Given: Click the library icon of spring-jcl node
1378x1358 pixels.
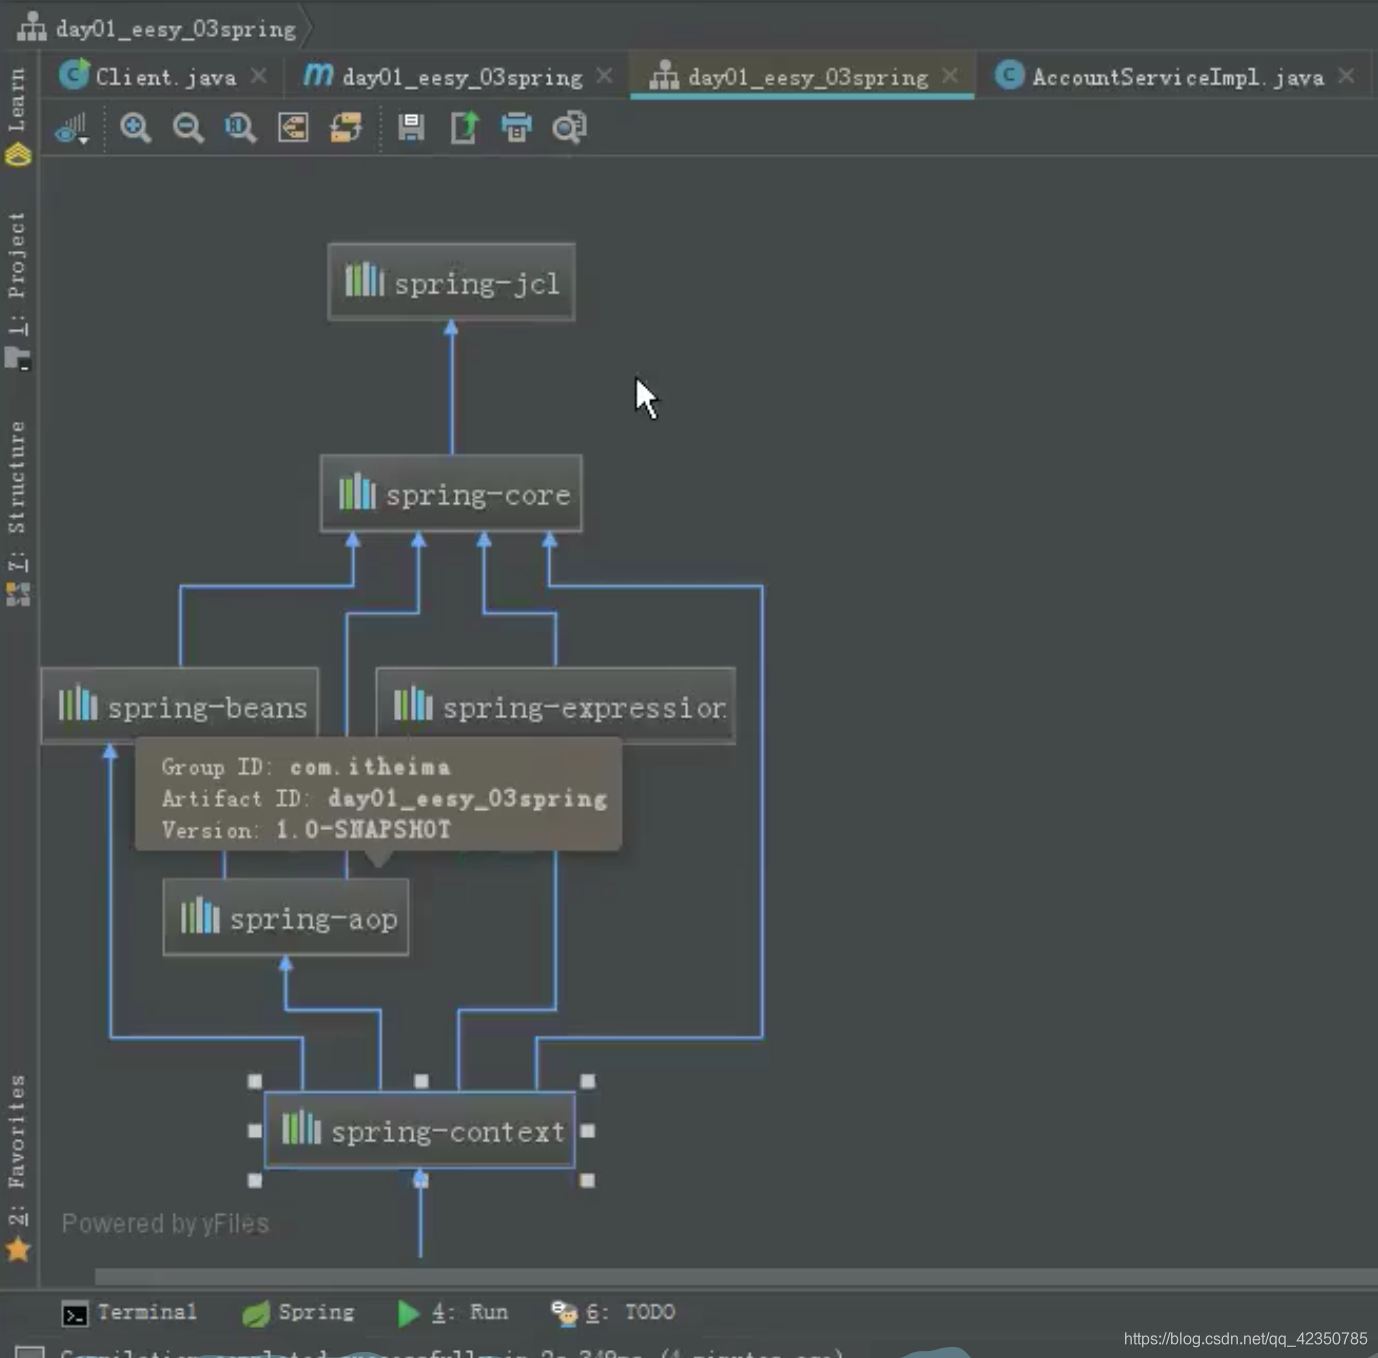Looking at the screenshot, I should coord(365,280).
